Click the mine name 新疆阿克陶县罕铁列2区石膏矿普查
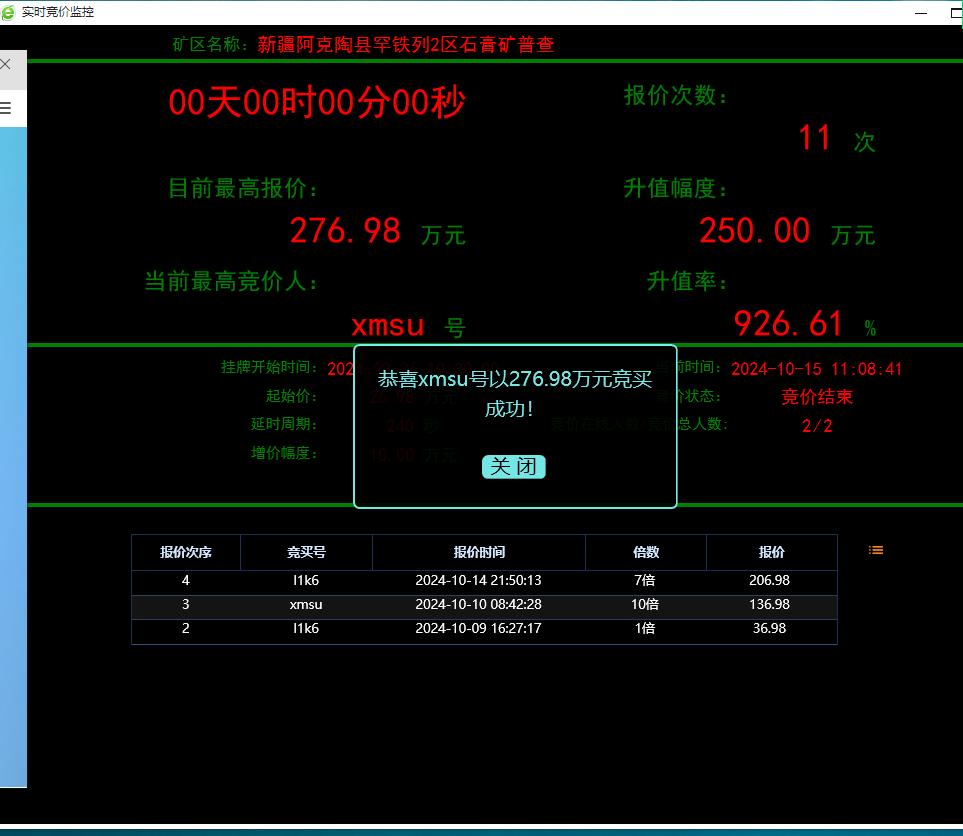This screenshot has width=963, height=836. point(405,45)
